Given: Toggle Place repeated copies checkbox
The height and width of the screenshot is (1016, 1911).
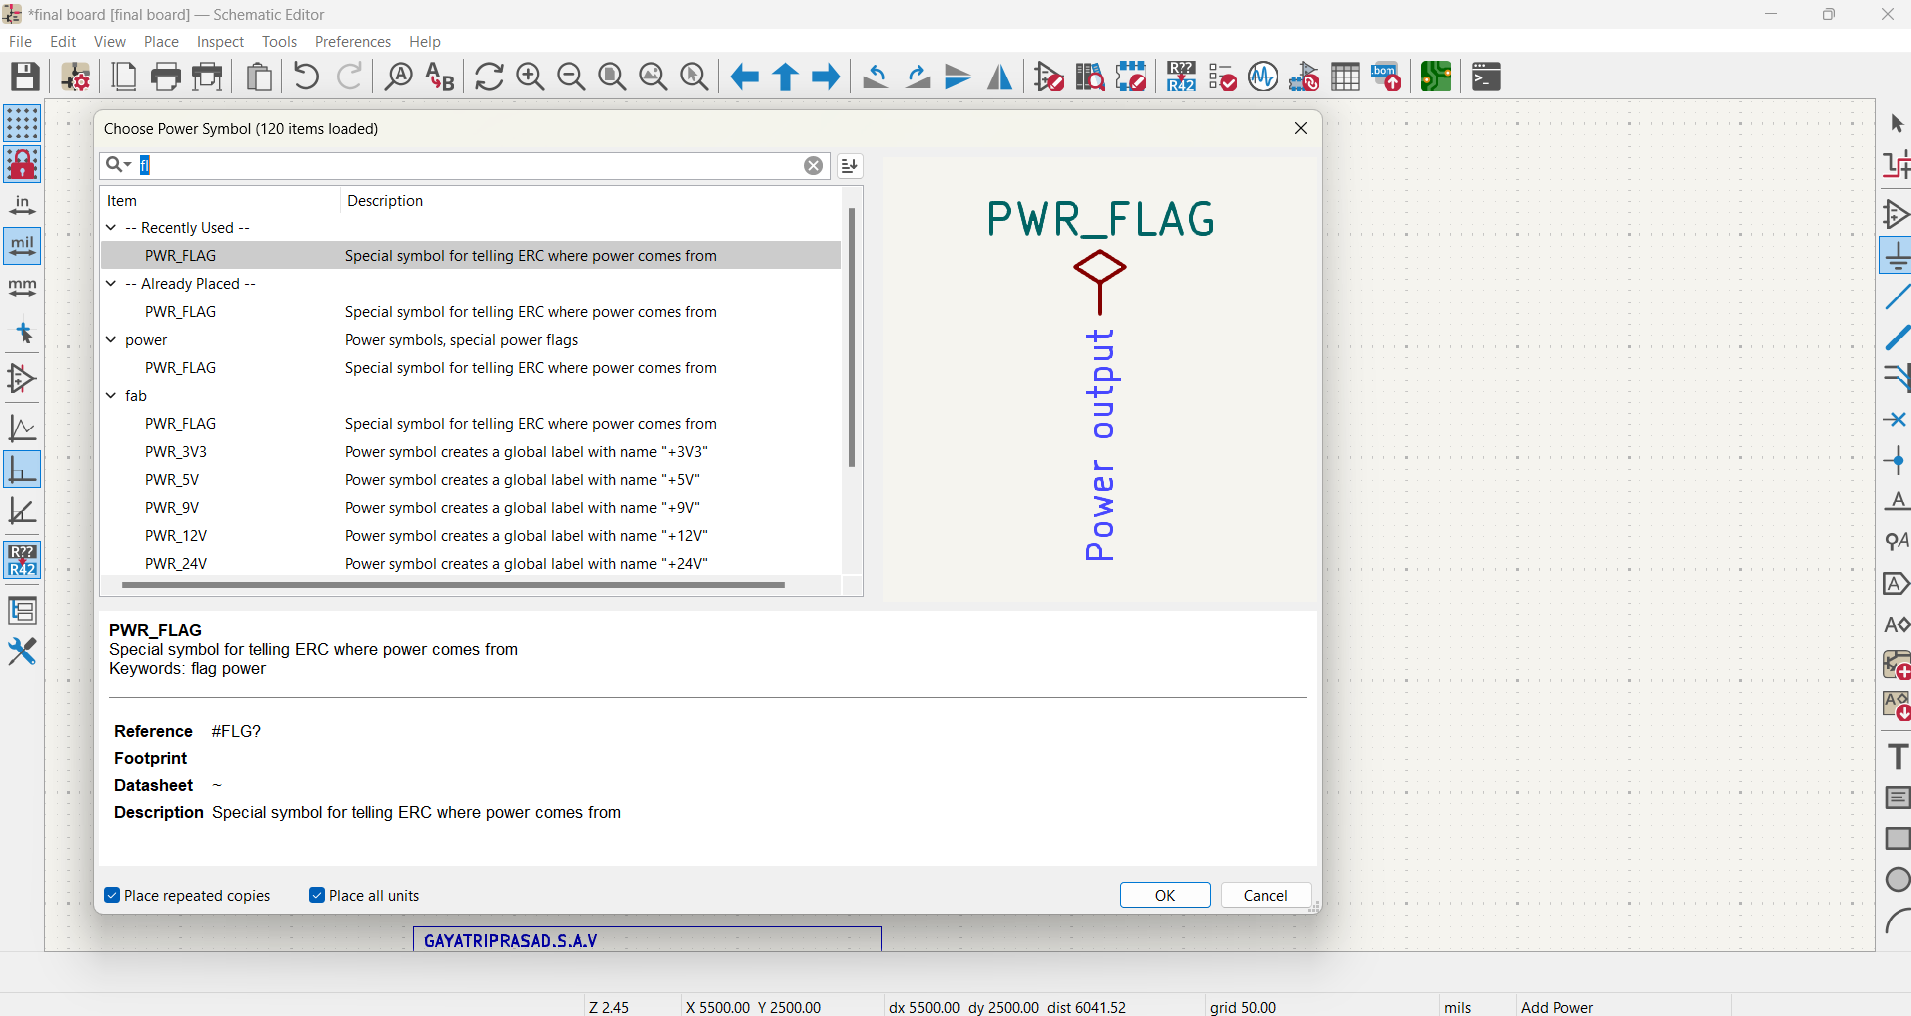Looking at the screenshot, I should pyautogui.click(x=112, y=895).
